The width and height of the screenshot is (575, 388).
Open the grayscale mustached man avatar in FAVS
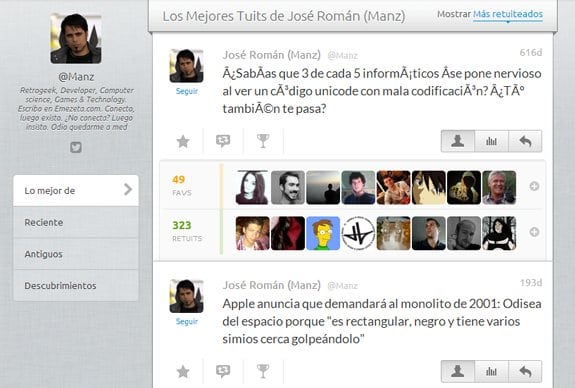tap(288, 187)
